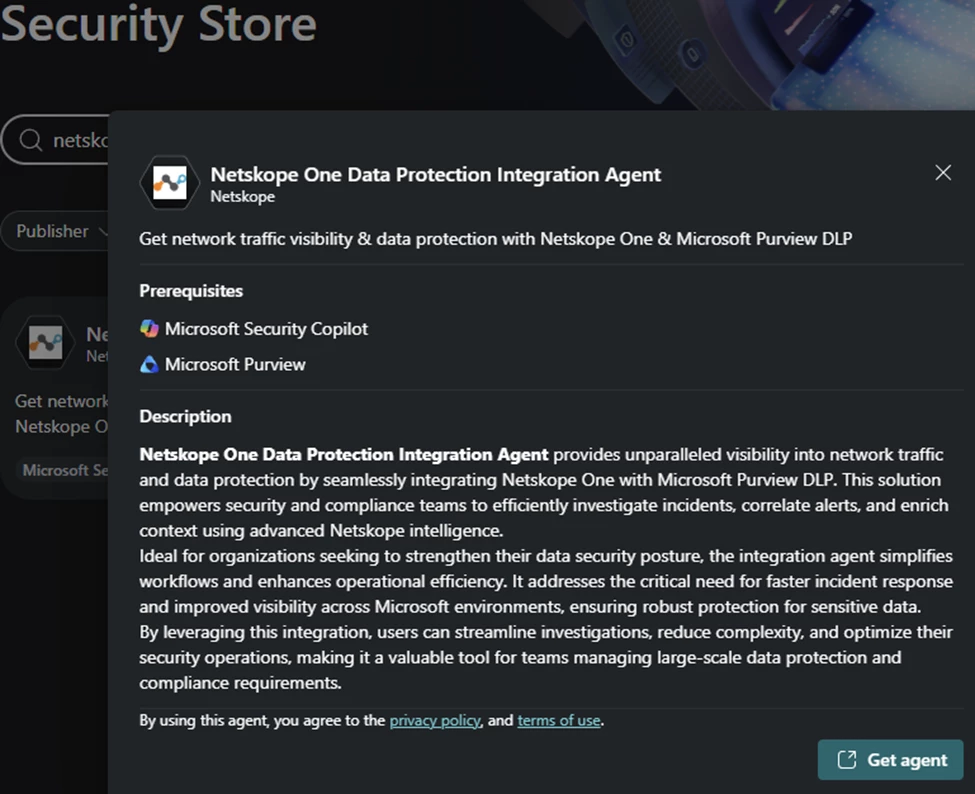Screen dimensions: 975x794
Task: Click the 'Microsoft Security Copilot' prerequisite text
Action: point(266,328)
